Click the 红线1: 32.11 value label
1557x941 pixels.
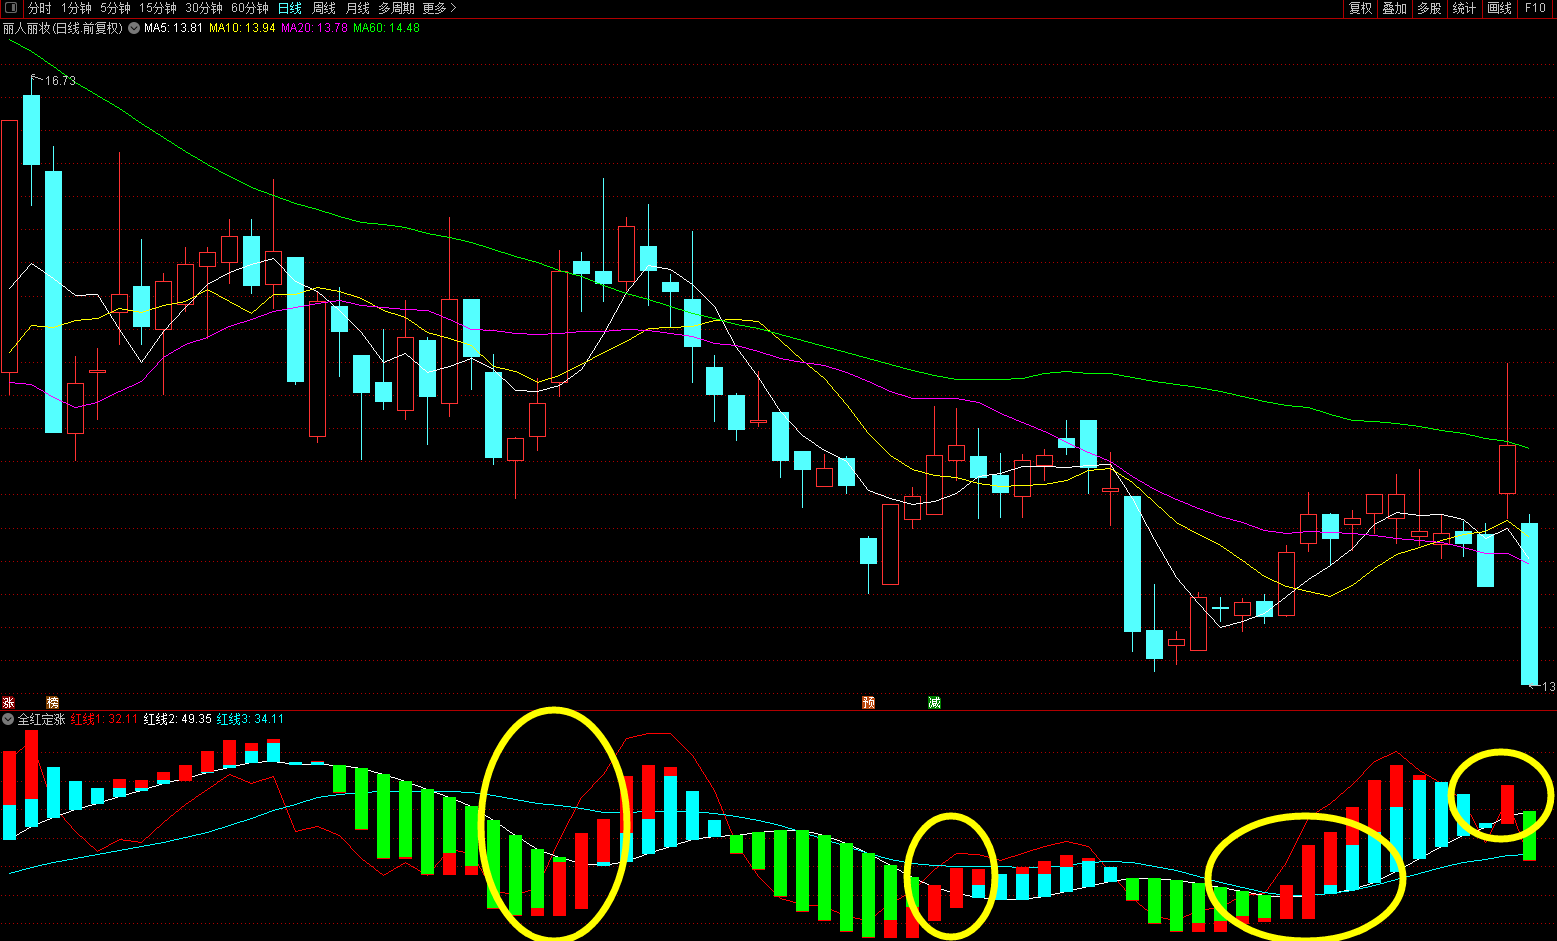[x=104, y=719]
